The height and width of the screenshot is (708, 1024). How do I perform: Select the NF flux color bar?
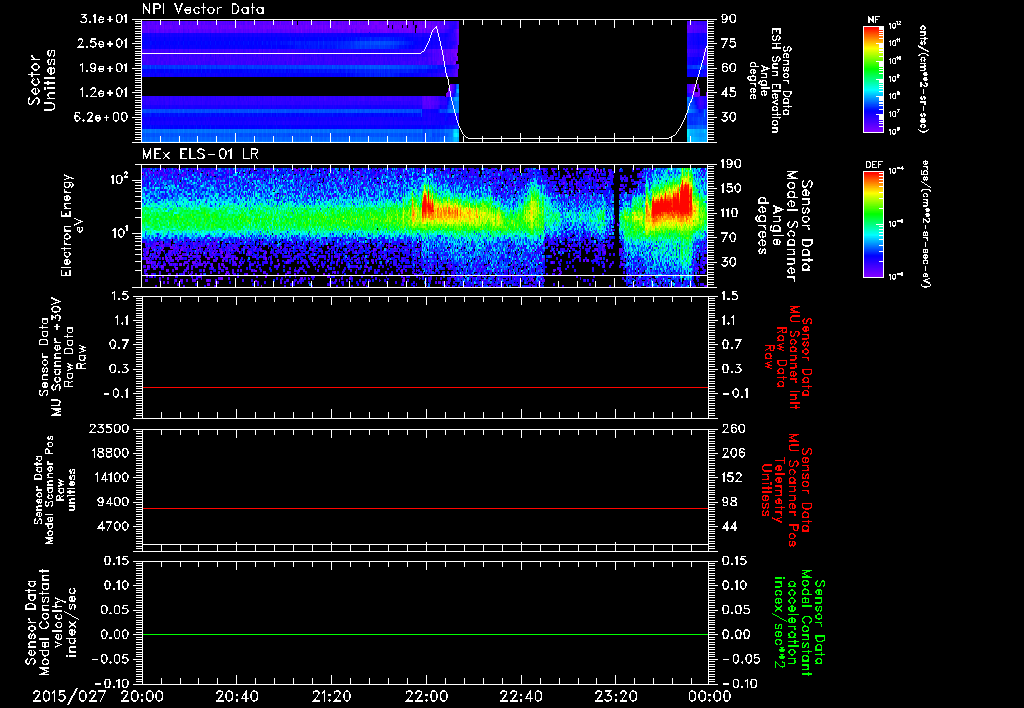(873, 79)
